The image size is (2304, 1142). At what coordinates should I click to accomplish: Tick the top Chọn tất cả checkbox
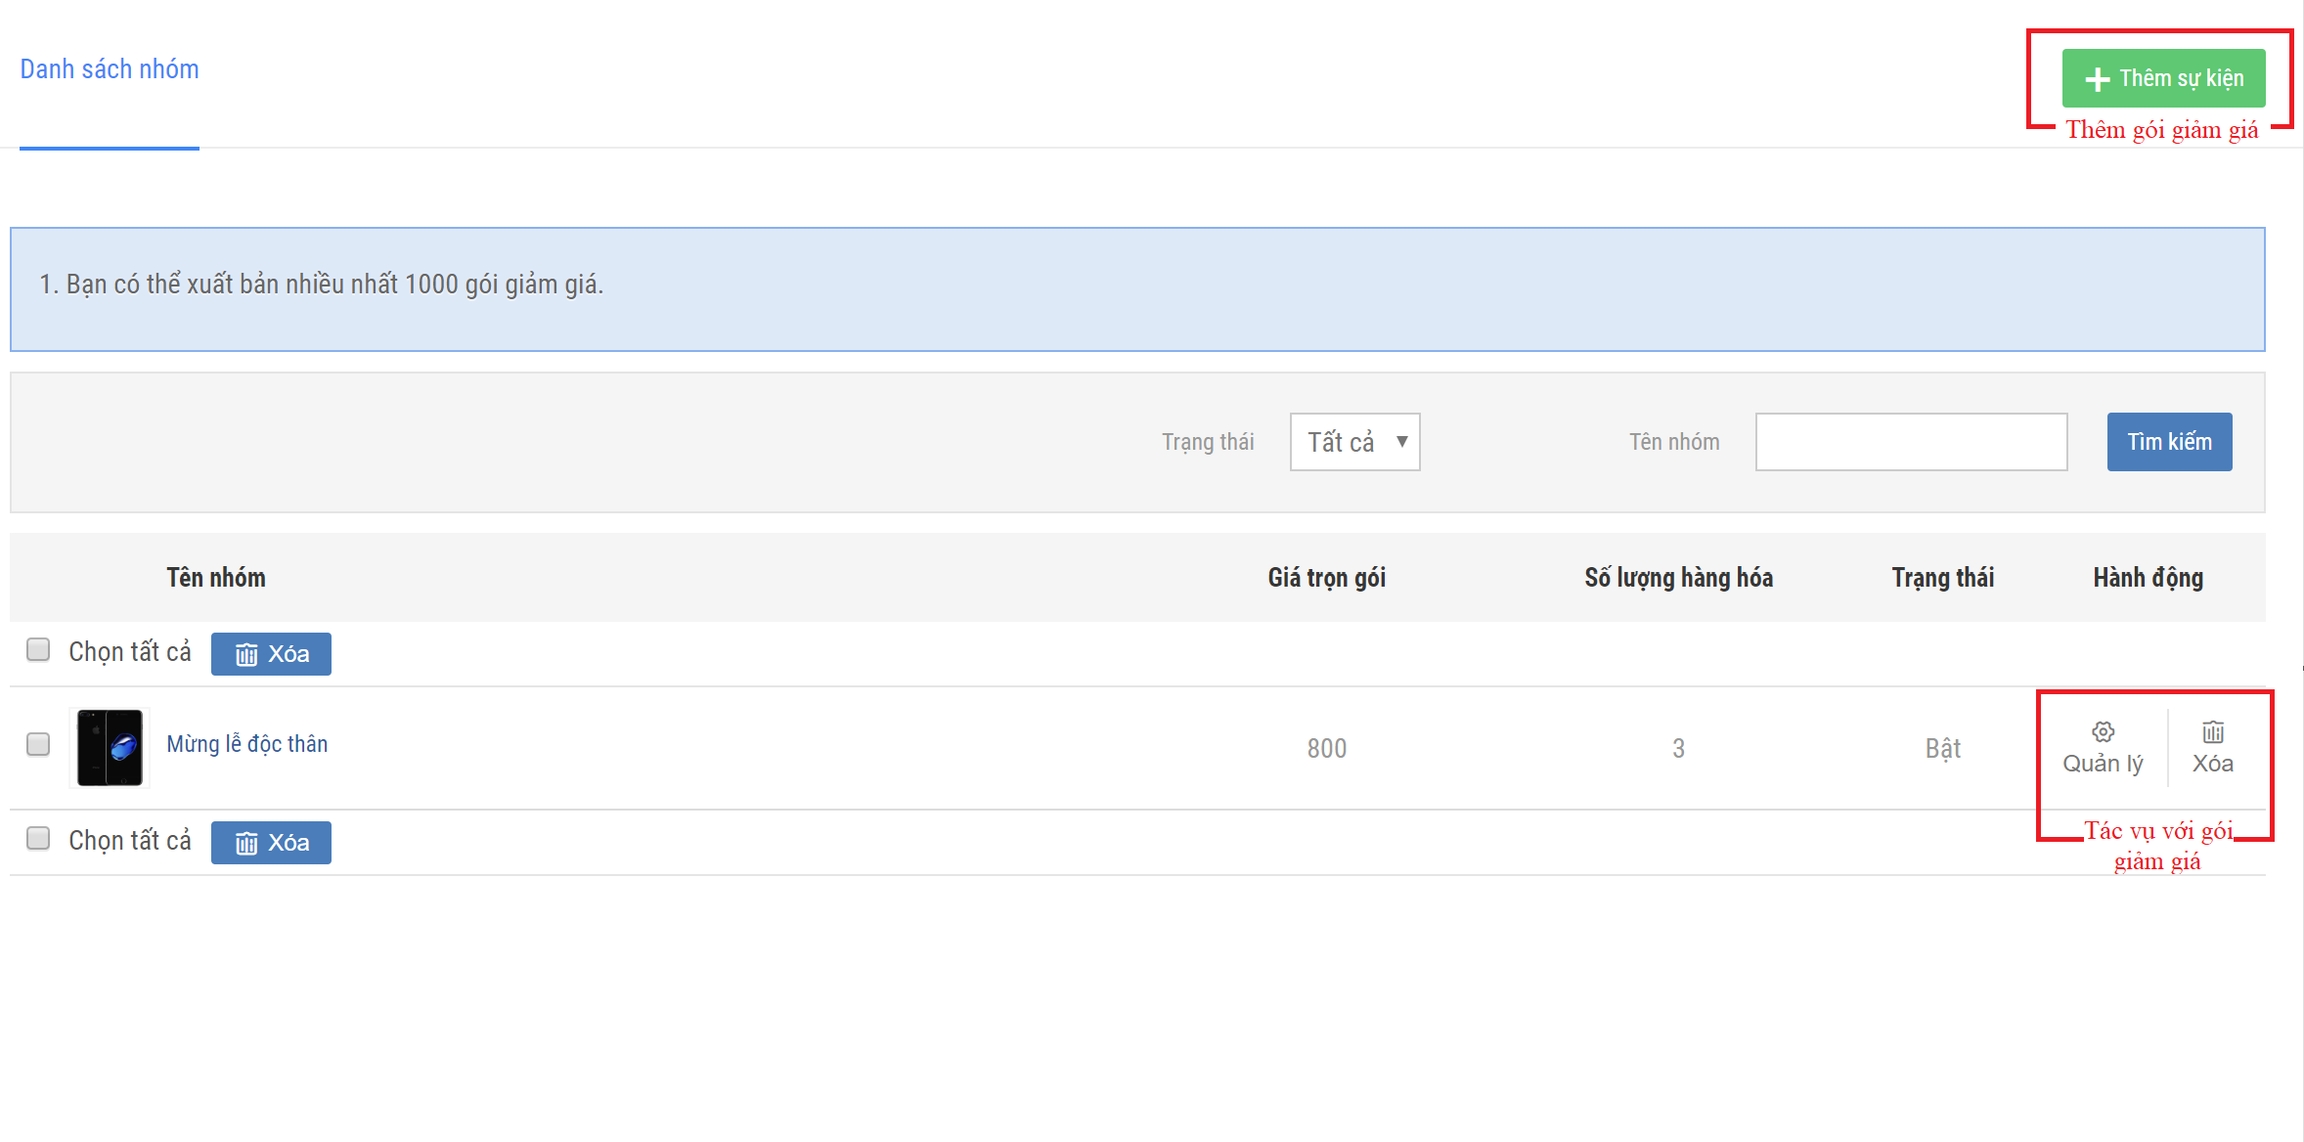38,650
